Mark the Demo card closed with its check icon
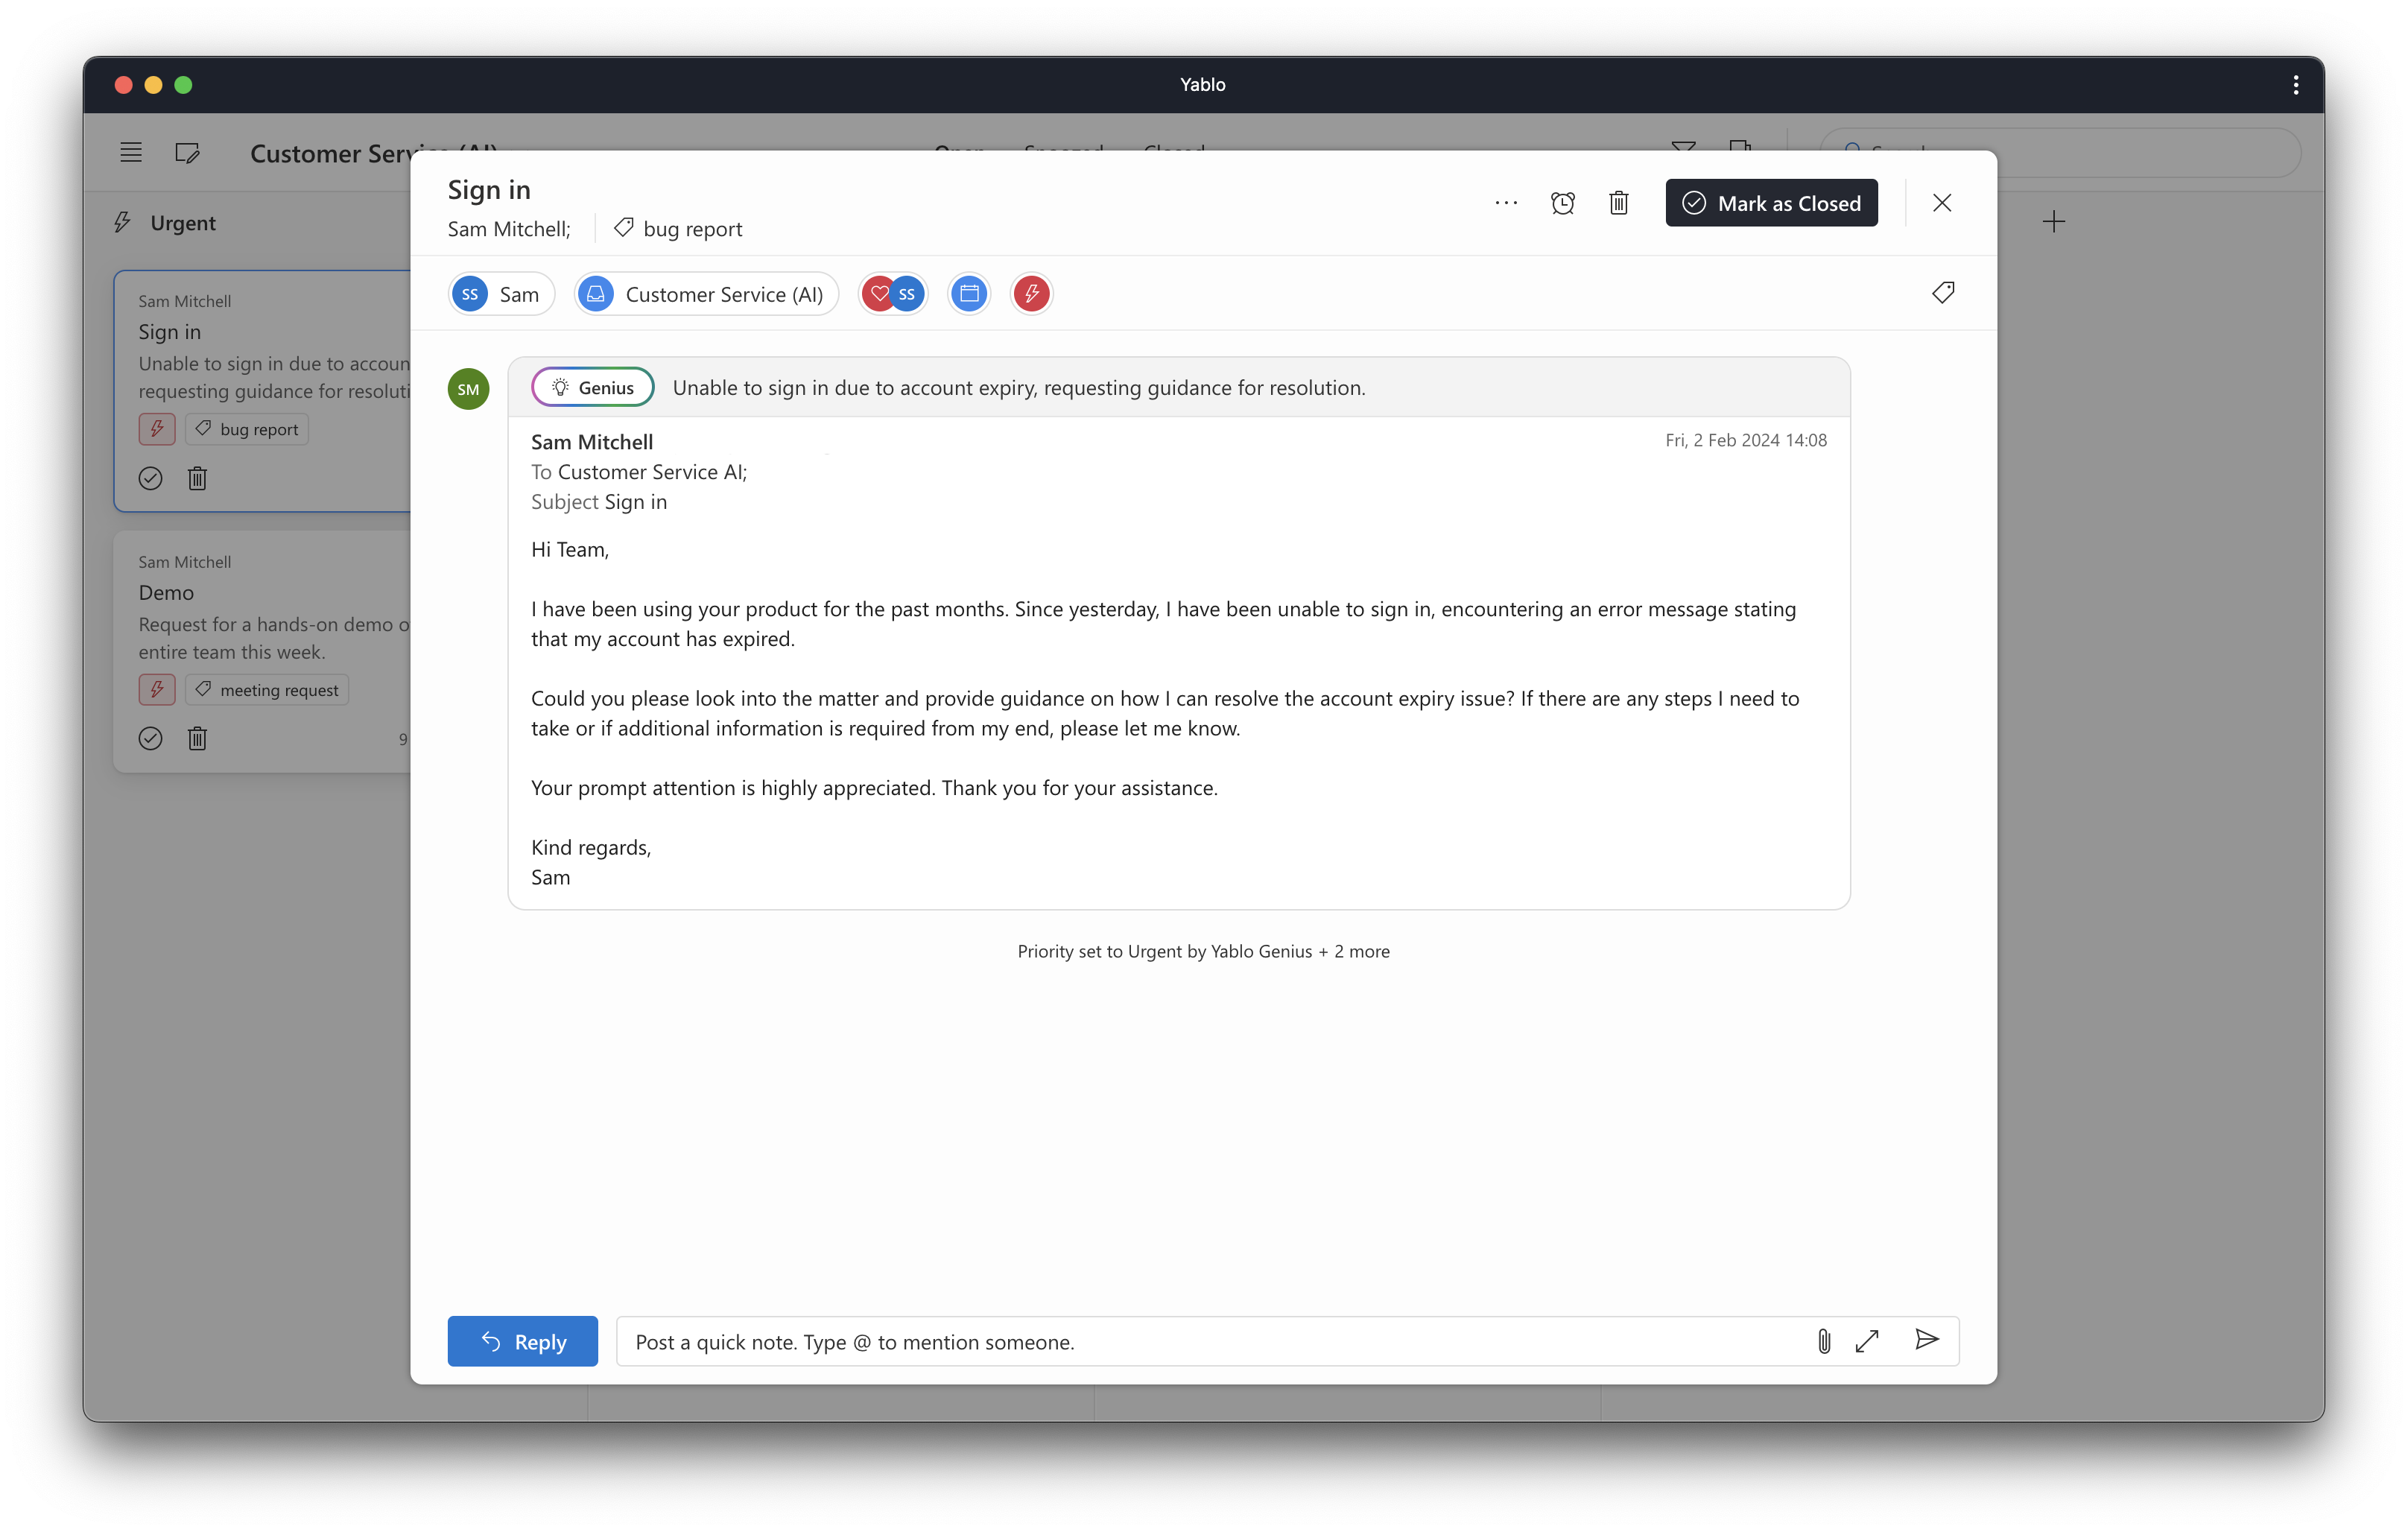 point(150,738)
